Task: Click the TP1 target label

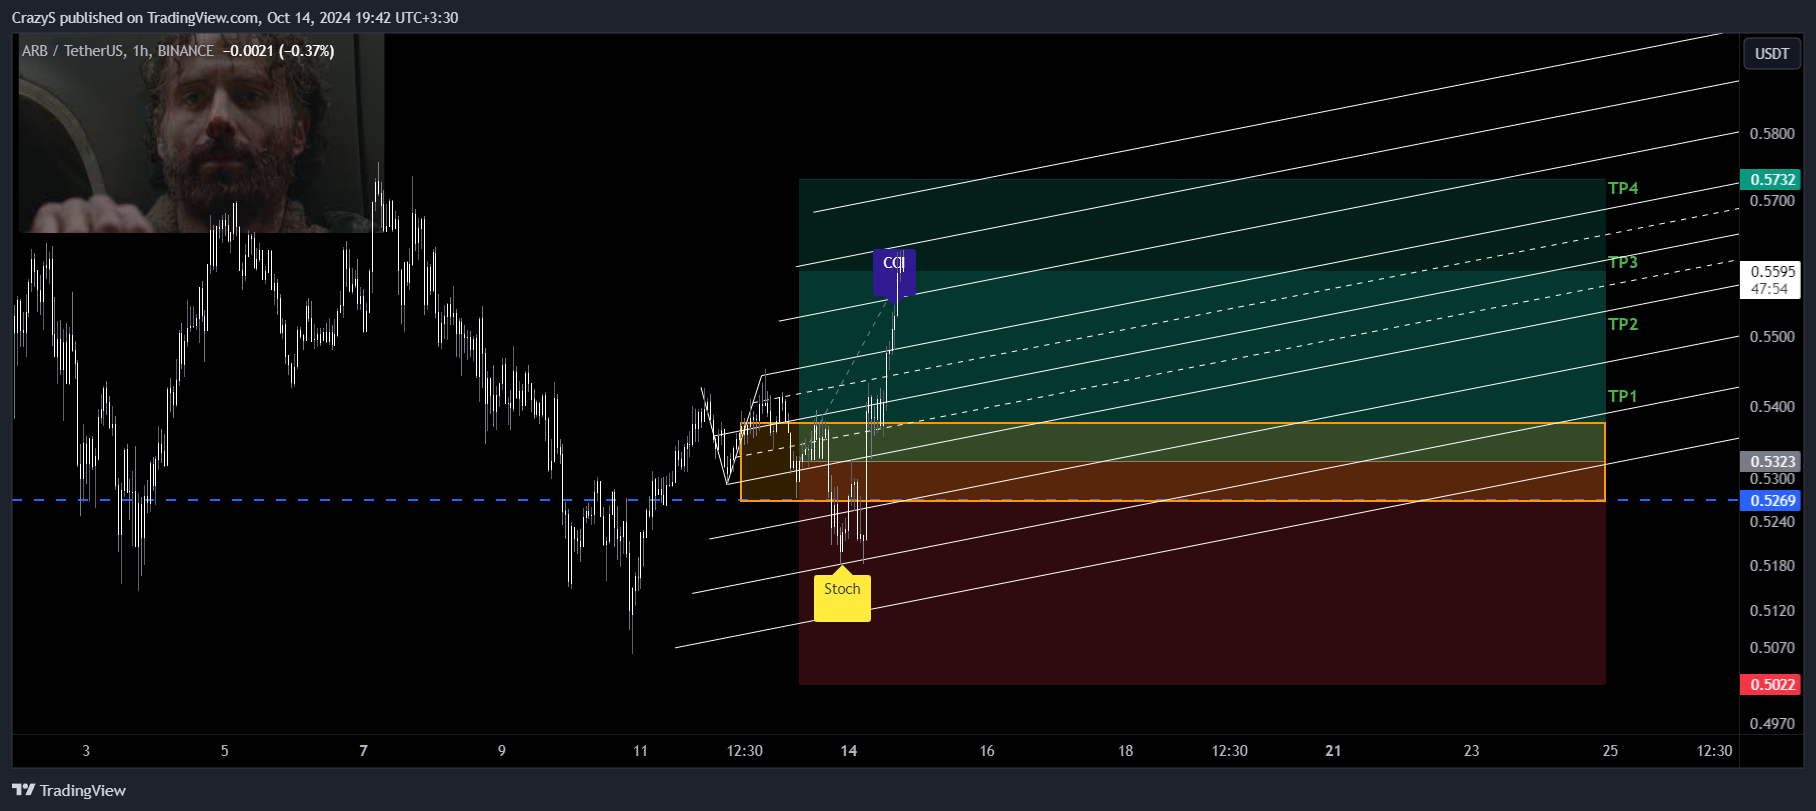Action: coord(1623,396)
